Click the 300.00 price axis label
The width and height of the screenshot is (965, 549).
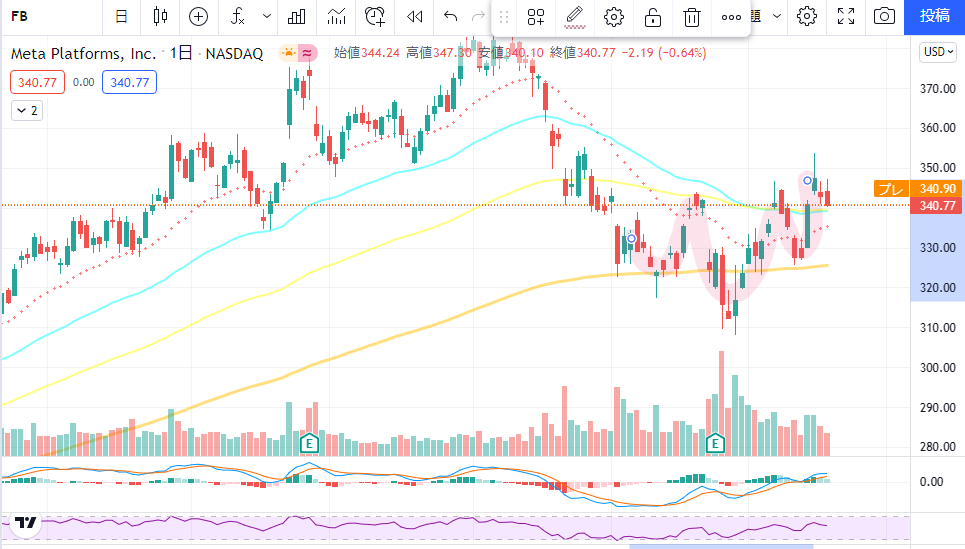pos(938,367)
